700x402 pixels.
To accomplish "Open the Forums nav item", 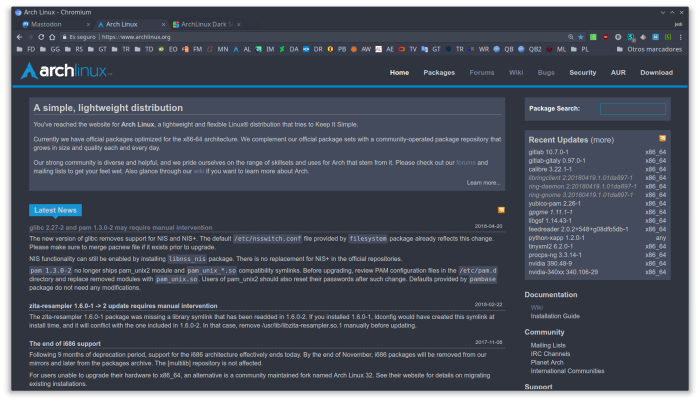I will (x=482, y=72).
